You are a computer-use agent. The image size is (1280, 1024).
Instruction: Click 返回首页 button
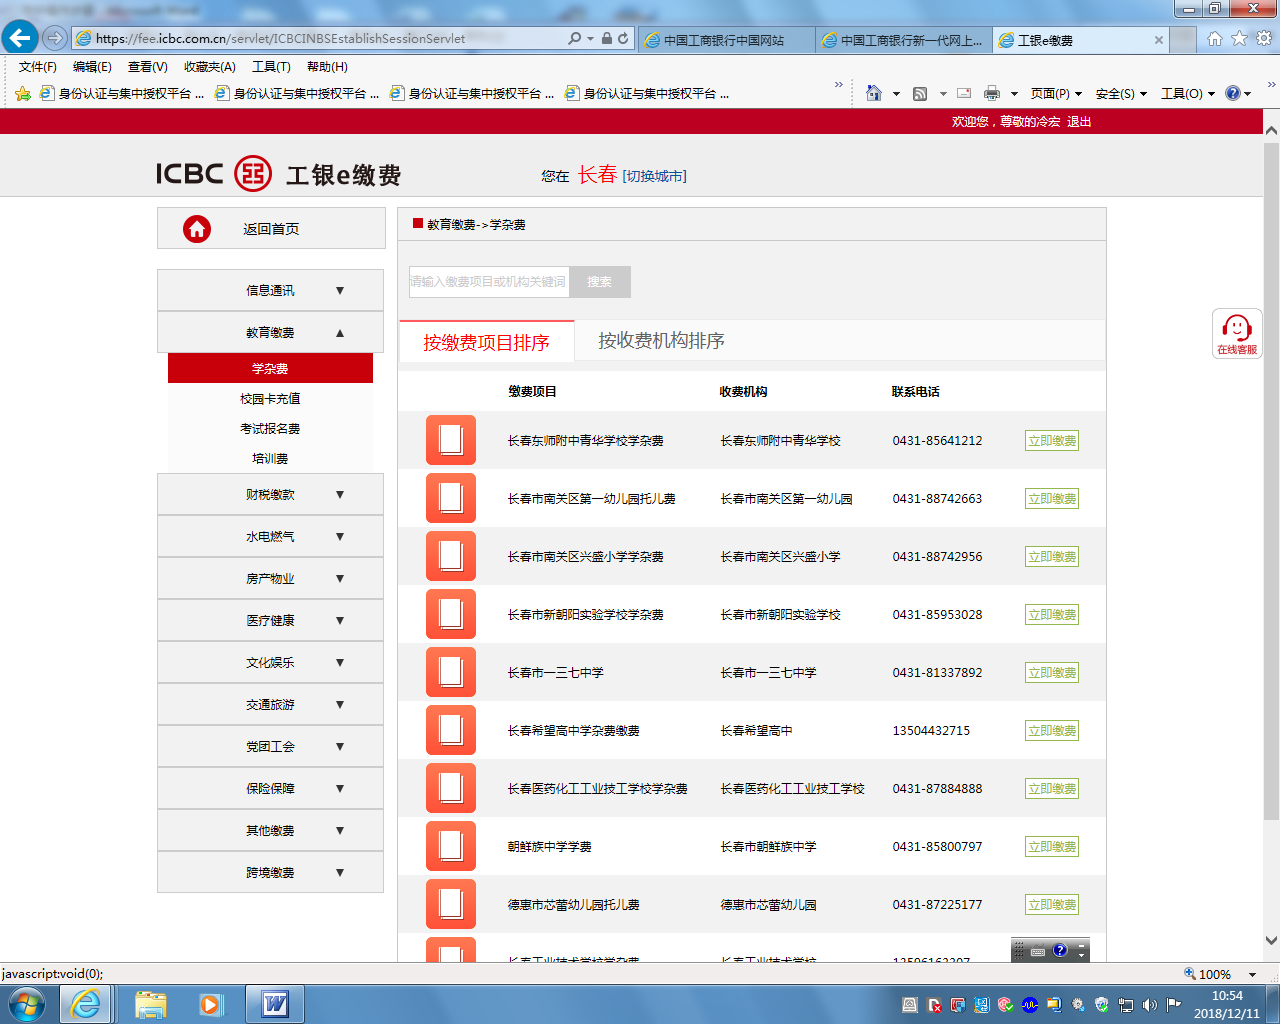pyautogui.click(x=271, y=229)
